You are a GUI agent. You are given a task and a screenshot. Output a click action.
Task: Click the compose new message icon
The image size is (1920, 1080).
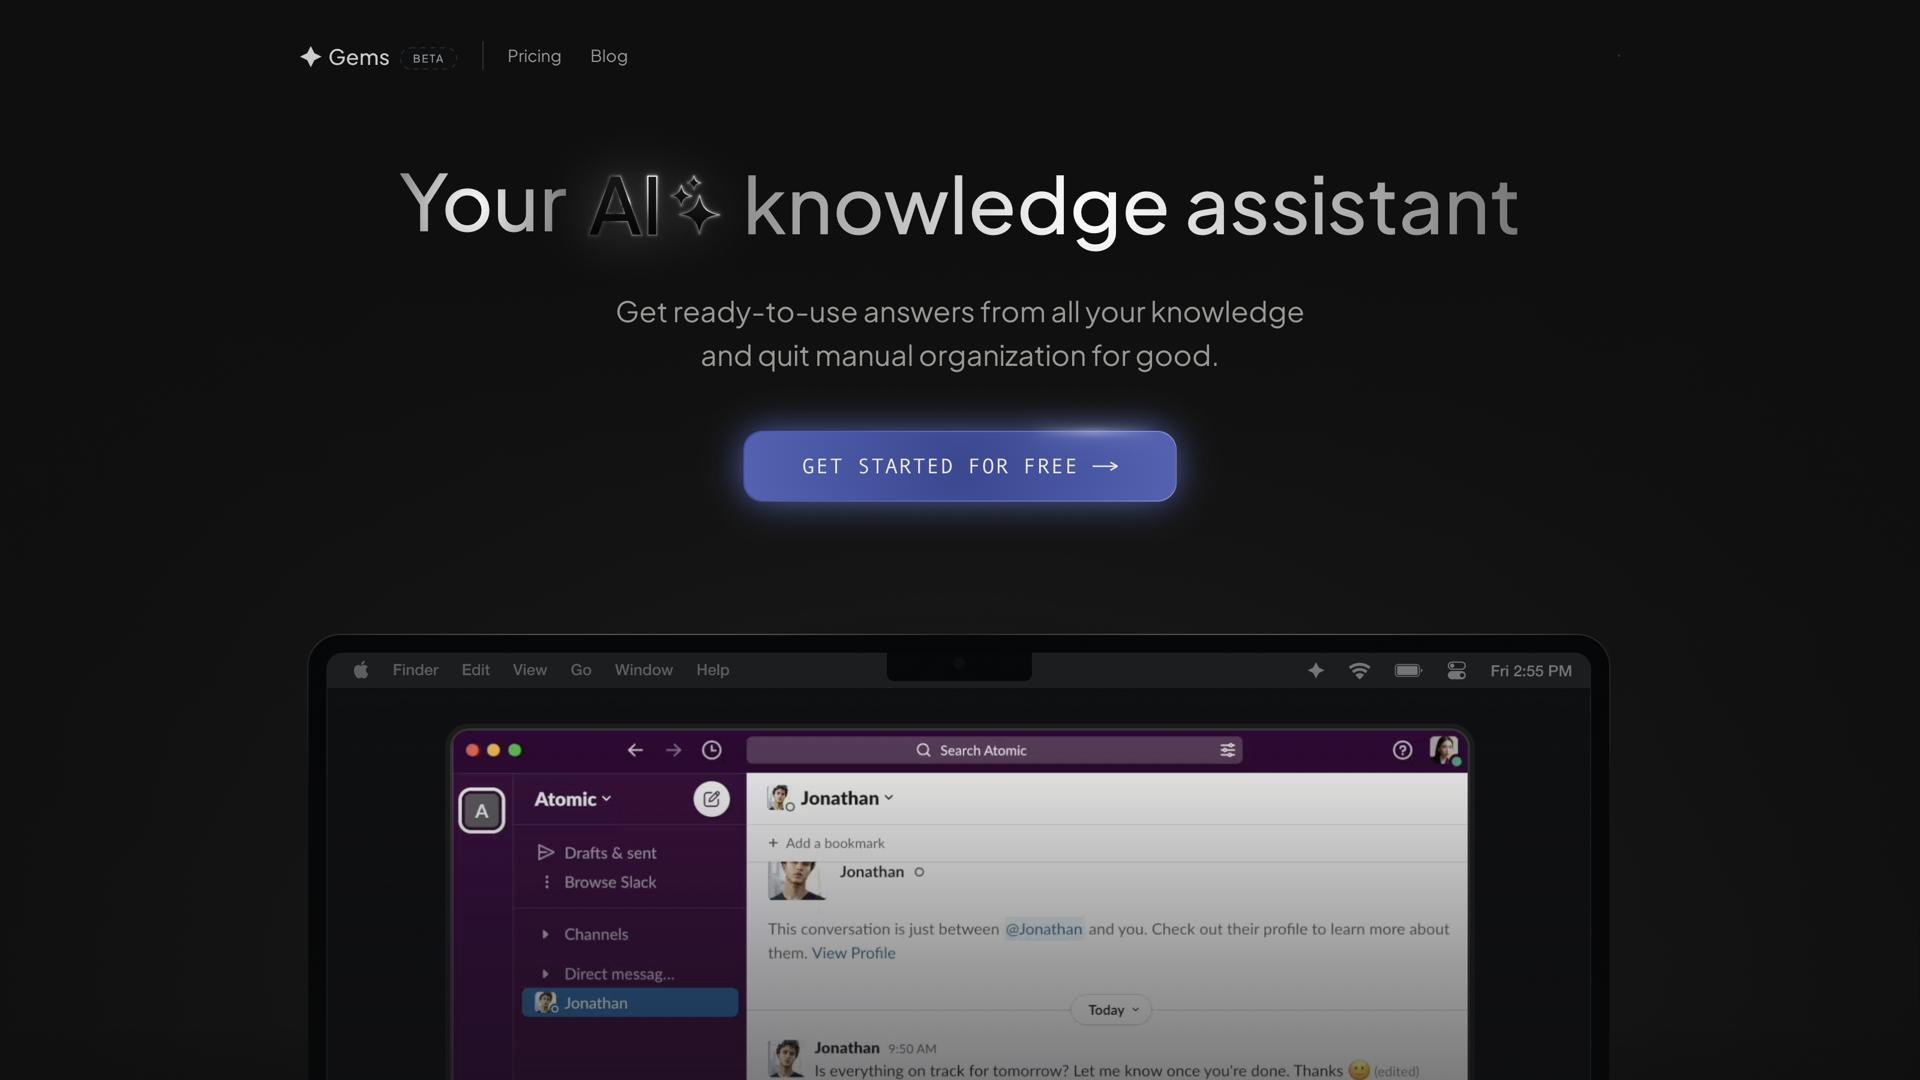(x=711, y=799)
